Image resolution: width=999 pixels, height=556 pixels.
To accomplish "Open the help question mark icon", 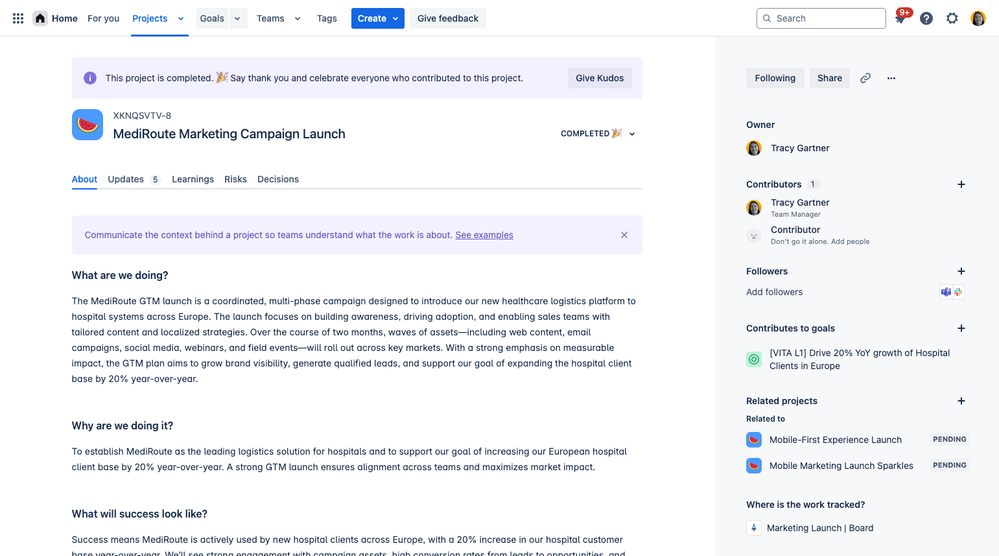I will 926,18.
